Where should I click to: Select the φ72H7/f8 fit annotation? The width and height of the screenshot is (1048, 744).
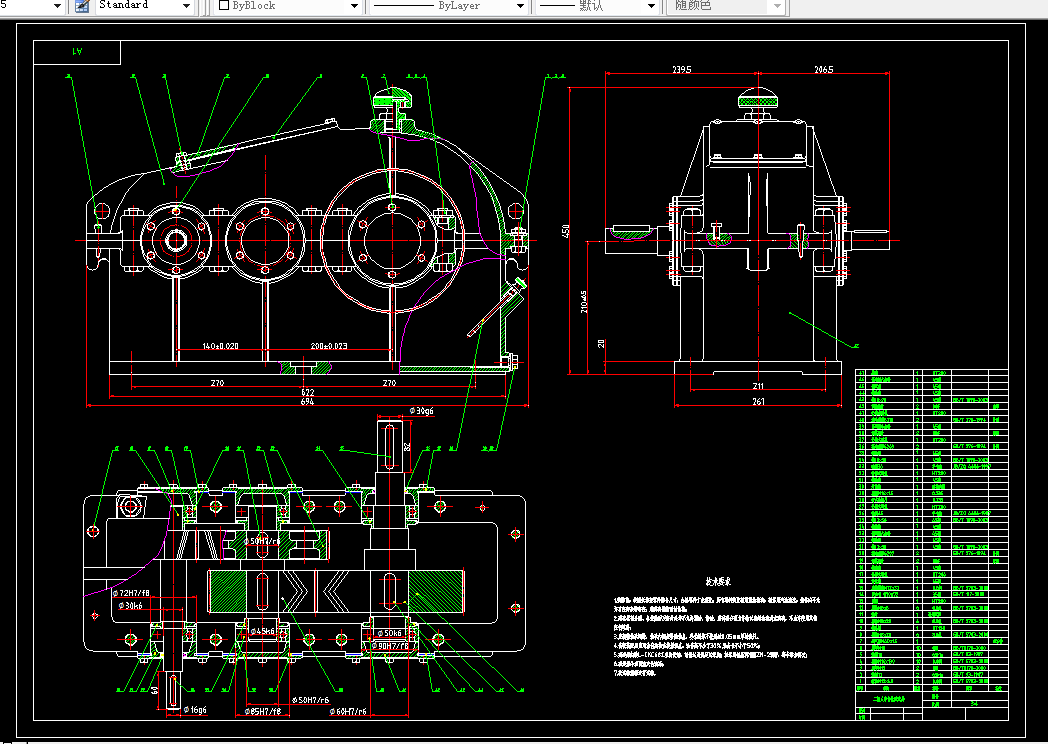click(x=130, y=593)
